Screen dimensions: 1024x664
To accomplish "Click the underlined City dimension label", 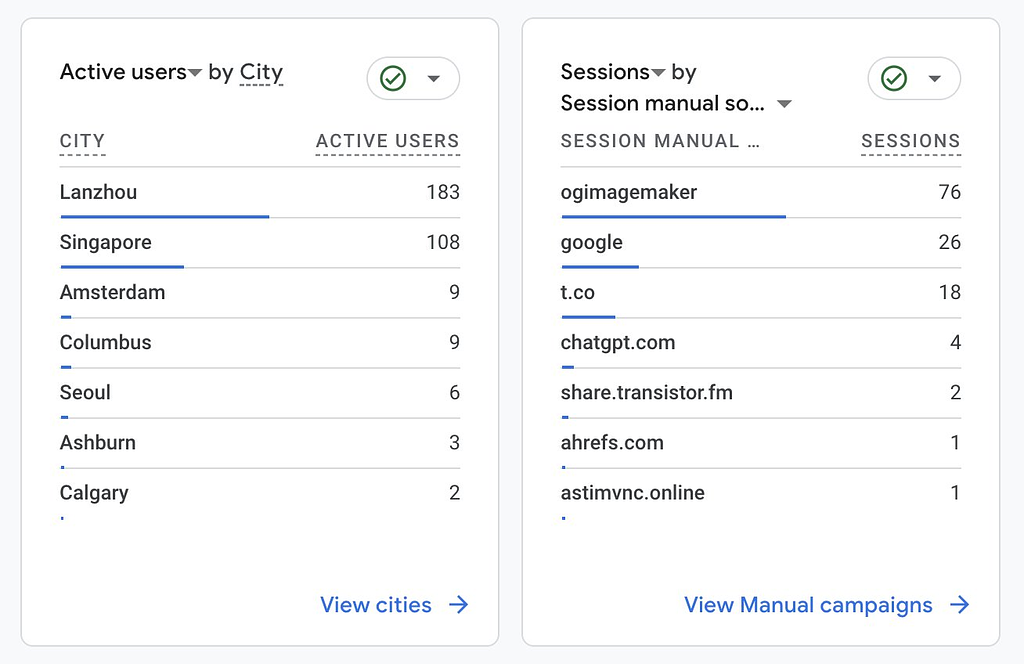I will pyautogui.click(x=261, y=72).
